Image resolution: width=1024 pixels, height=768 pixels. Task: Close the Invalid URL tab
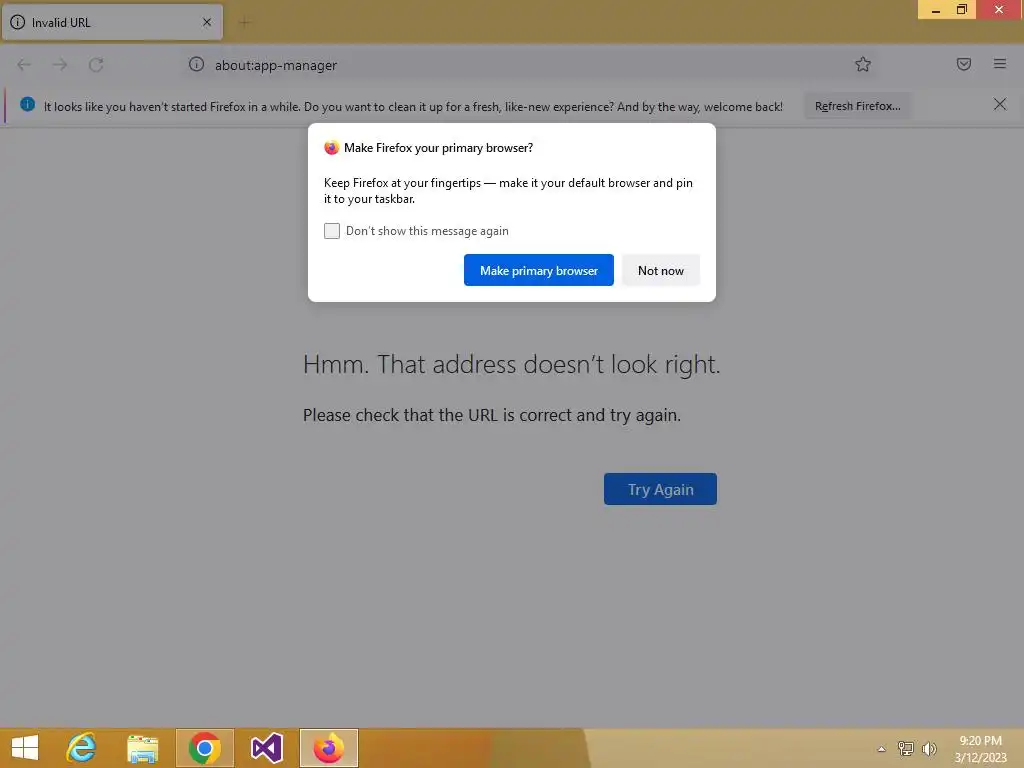207,22
